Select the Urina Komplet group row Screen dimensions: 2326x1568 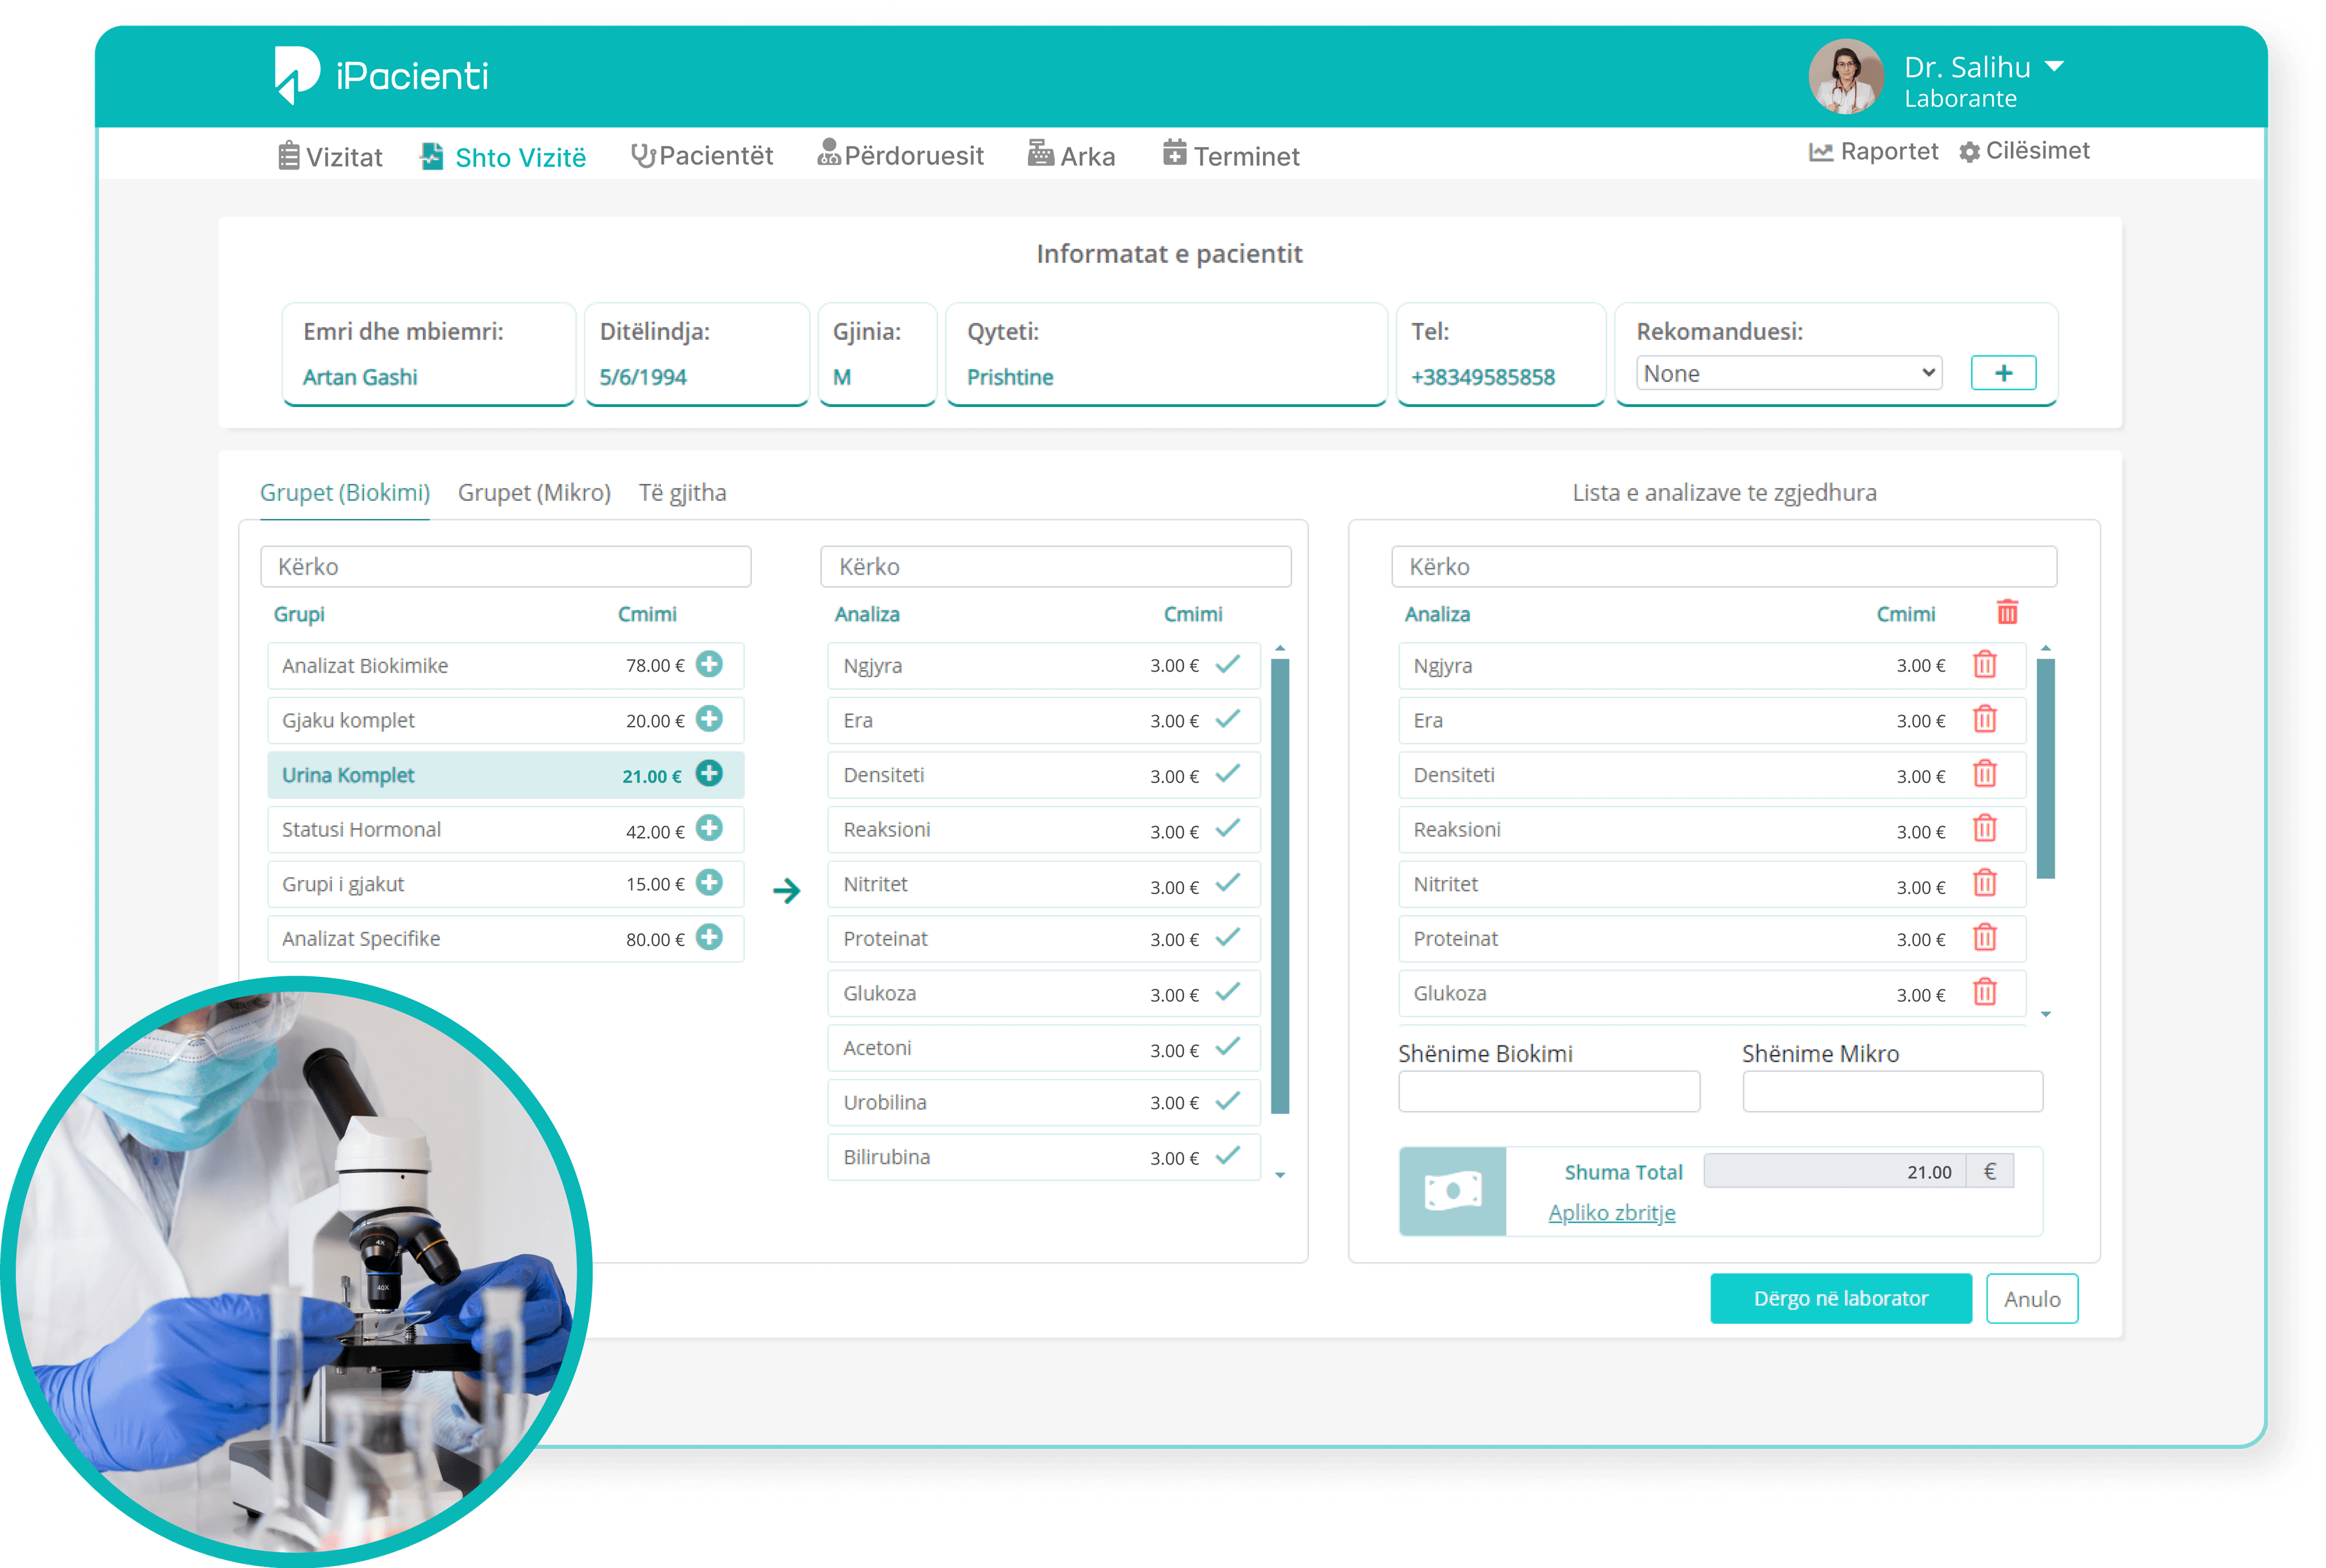tap(506, 775)
